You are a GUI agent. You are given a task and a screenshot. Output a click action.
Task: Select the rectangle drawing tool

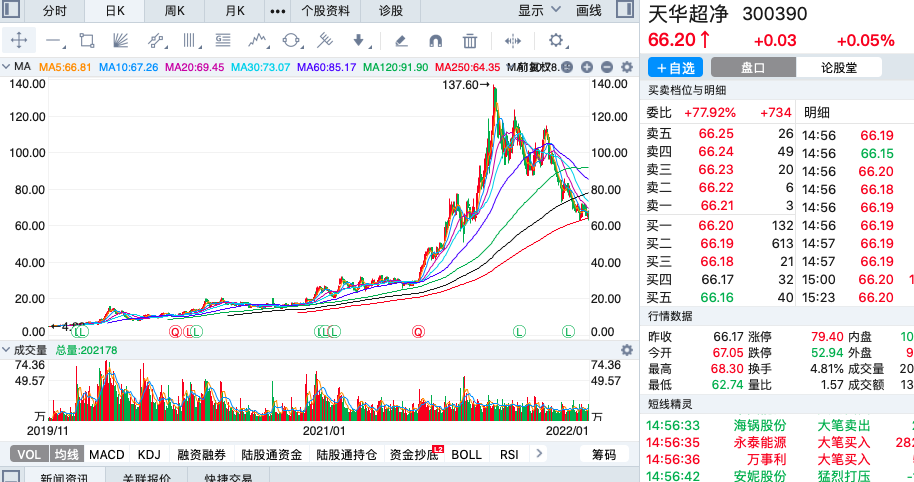pos(87,40)
